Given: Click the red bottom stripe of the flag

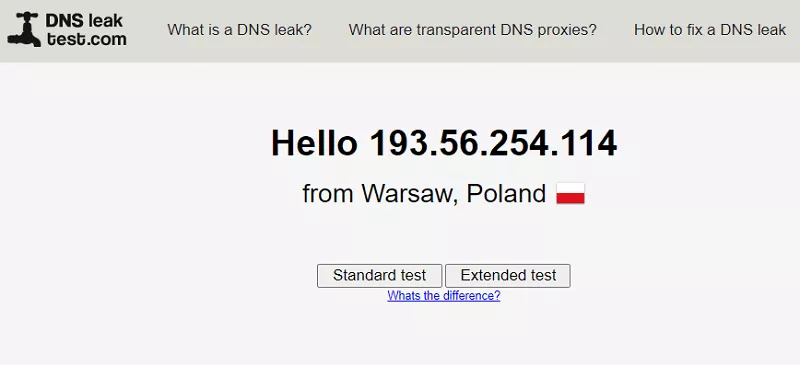Looking at the screenshot, I should click(x=570, y=199).
